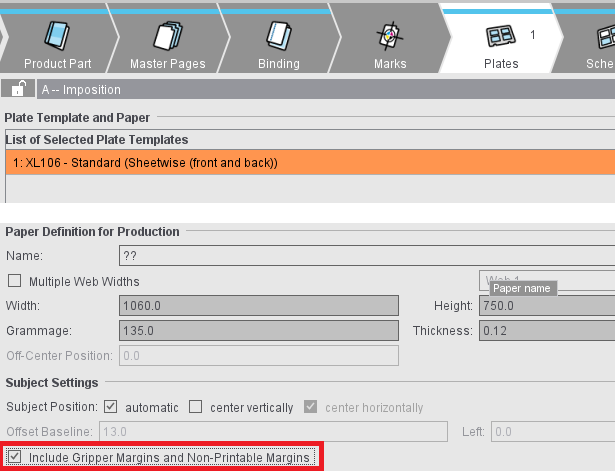Uncheck the automatic subject position checkbox
615x471 pixels.
point(111,407)
